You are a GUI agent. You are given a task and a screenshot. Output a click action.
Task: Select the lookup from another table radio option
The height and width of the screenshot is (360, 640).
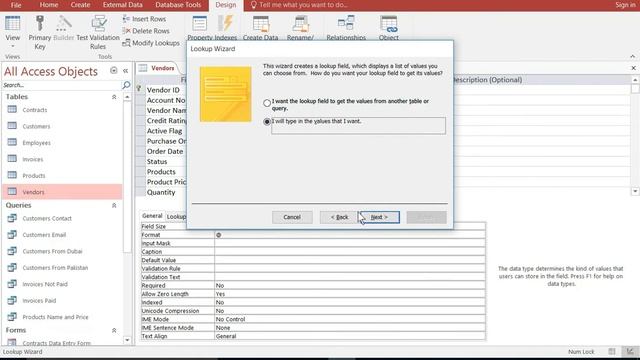(267, 103)
